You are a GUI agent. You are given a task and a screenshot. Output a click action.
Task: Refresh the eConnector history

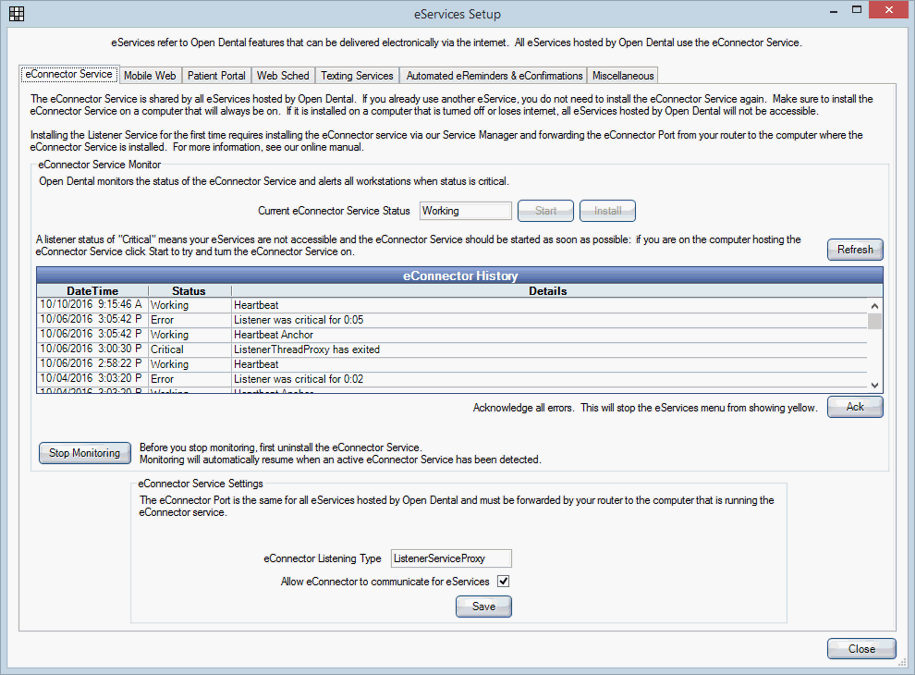(855, 250)
